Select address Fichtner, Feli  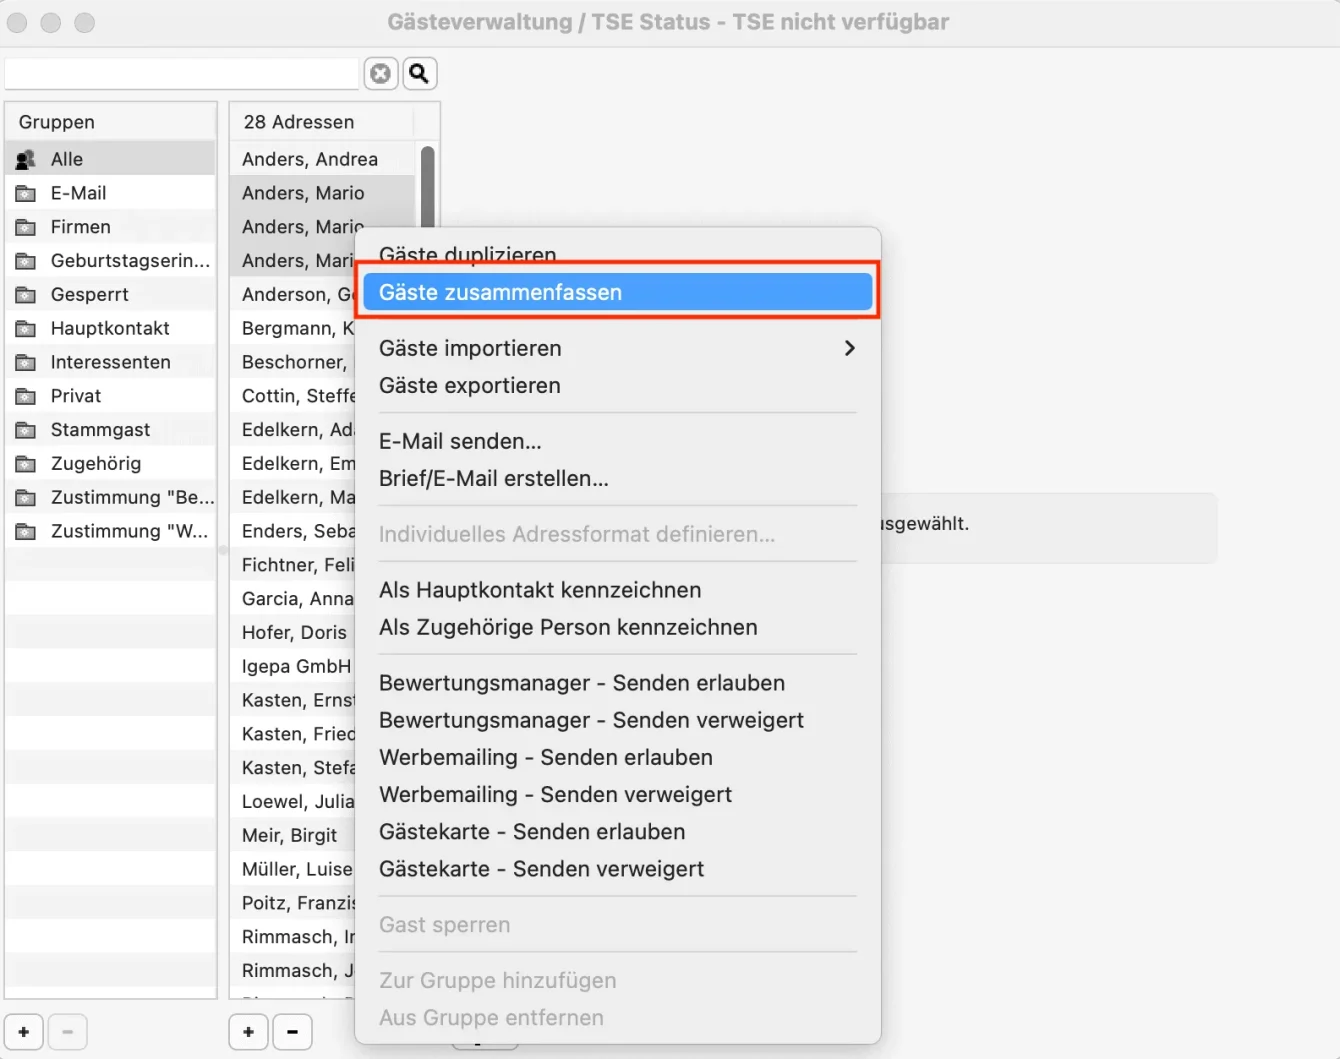click(293, 565)
